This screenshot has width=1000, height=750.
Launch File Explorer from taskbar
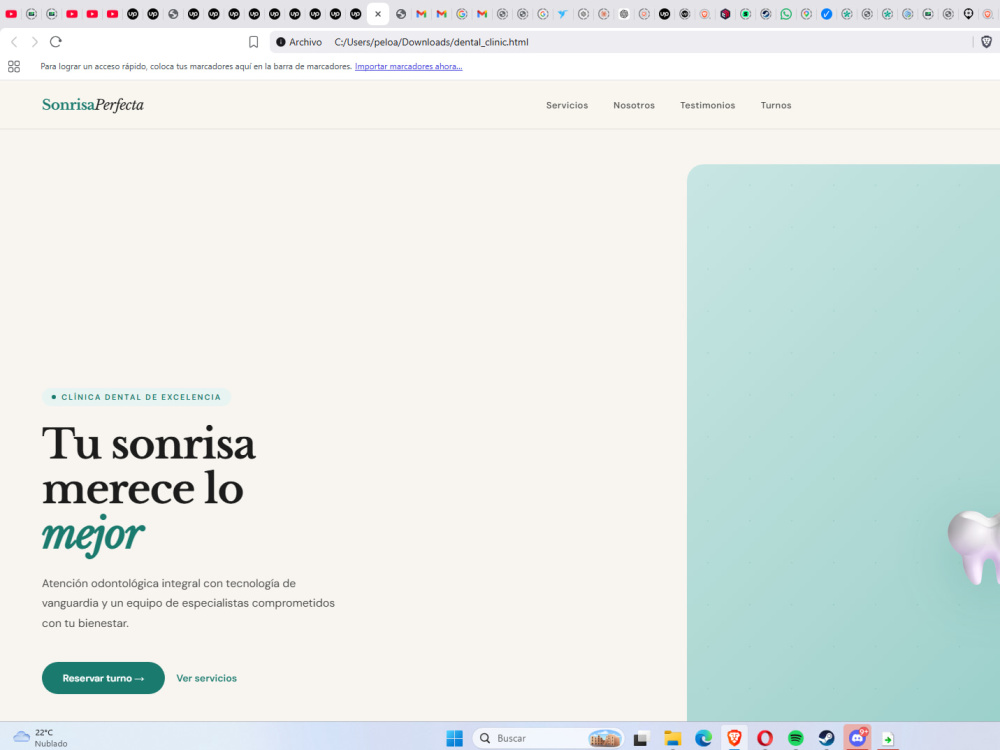point(672,738)
